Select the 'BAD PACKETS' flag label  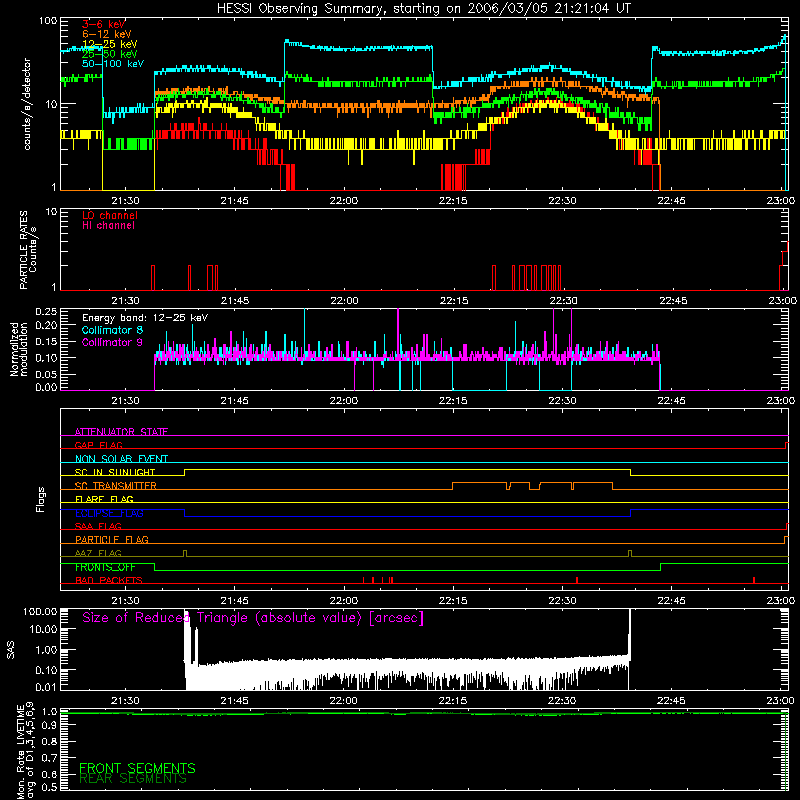[109, 580]
